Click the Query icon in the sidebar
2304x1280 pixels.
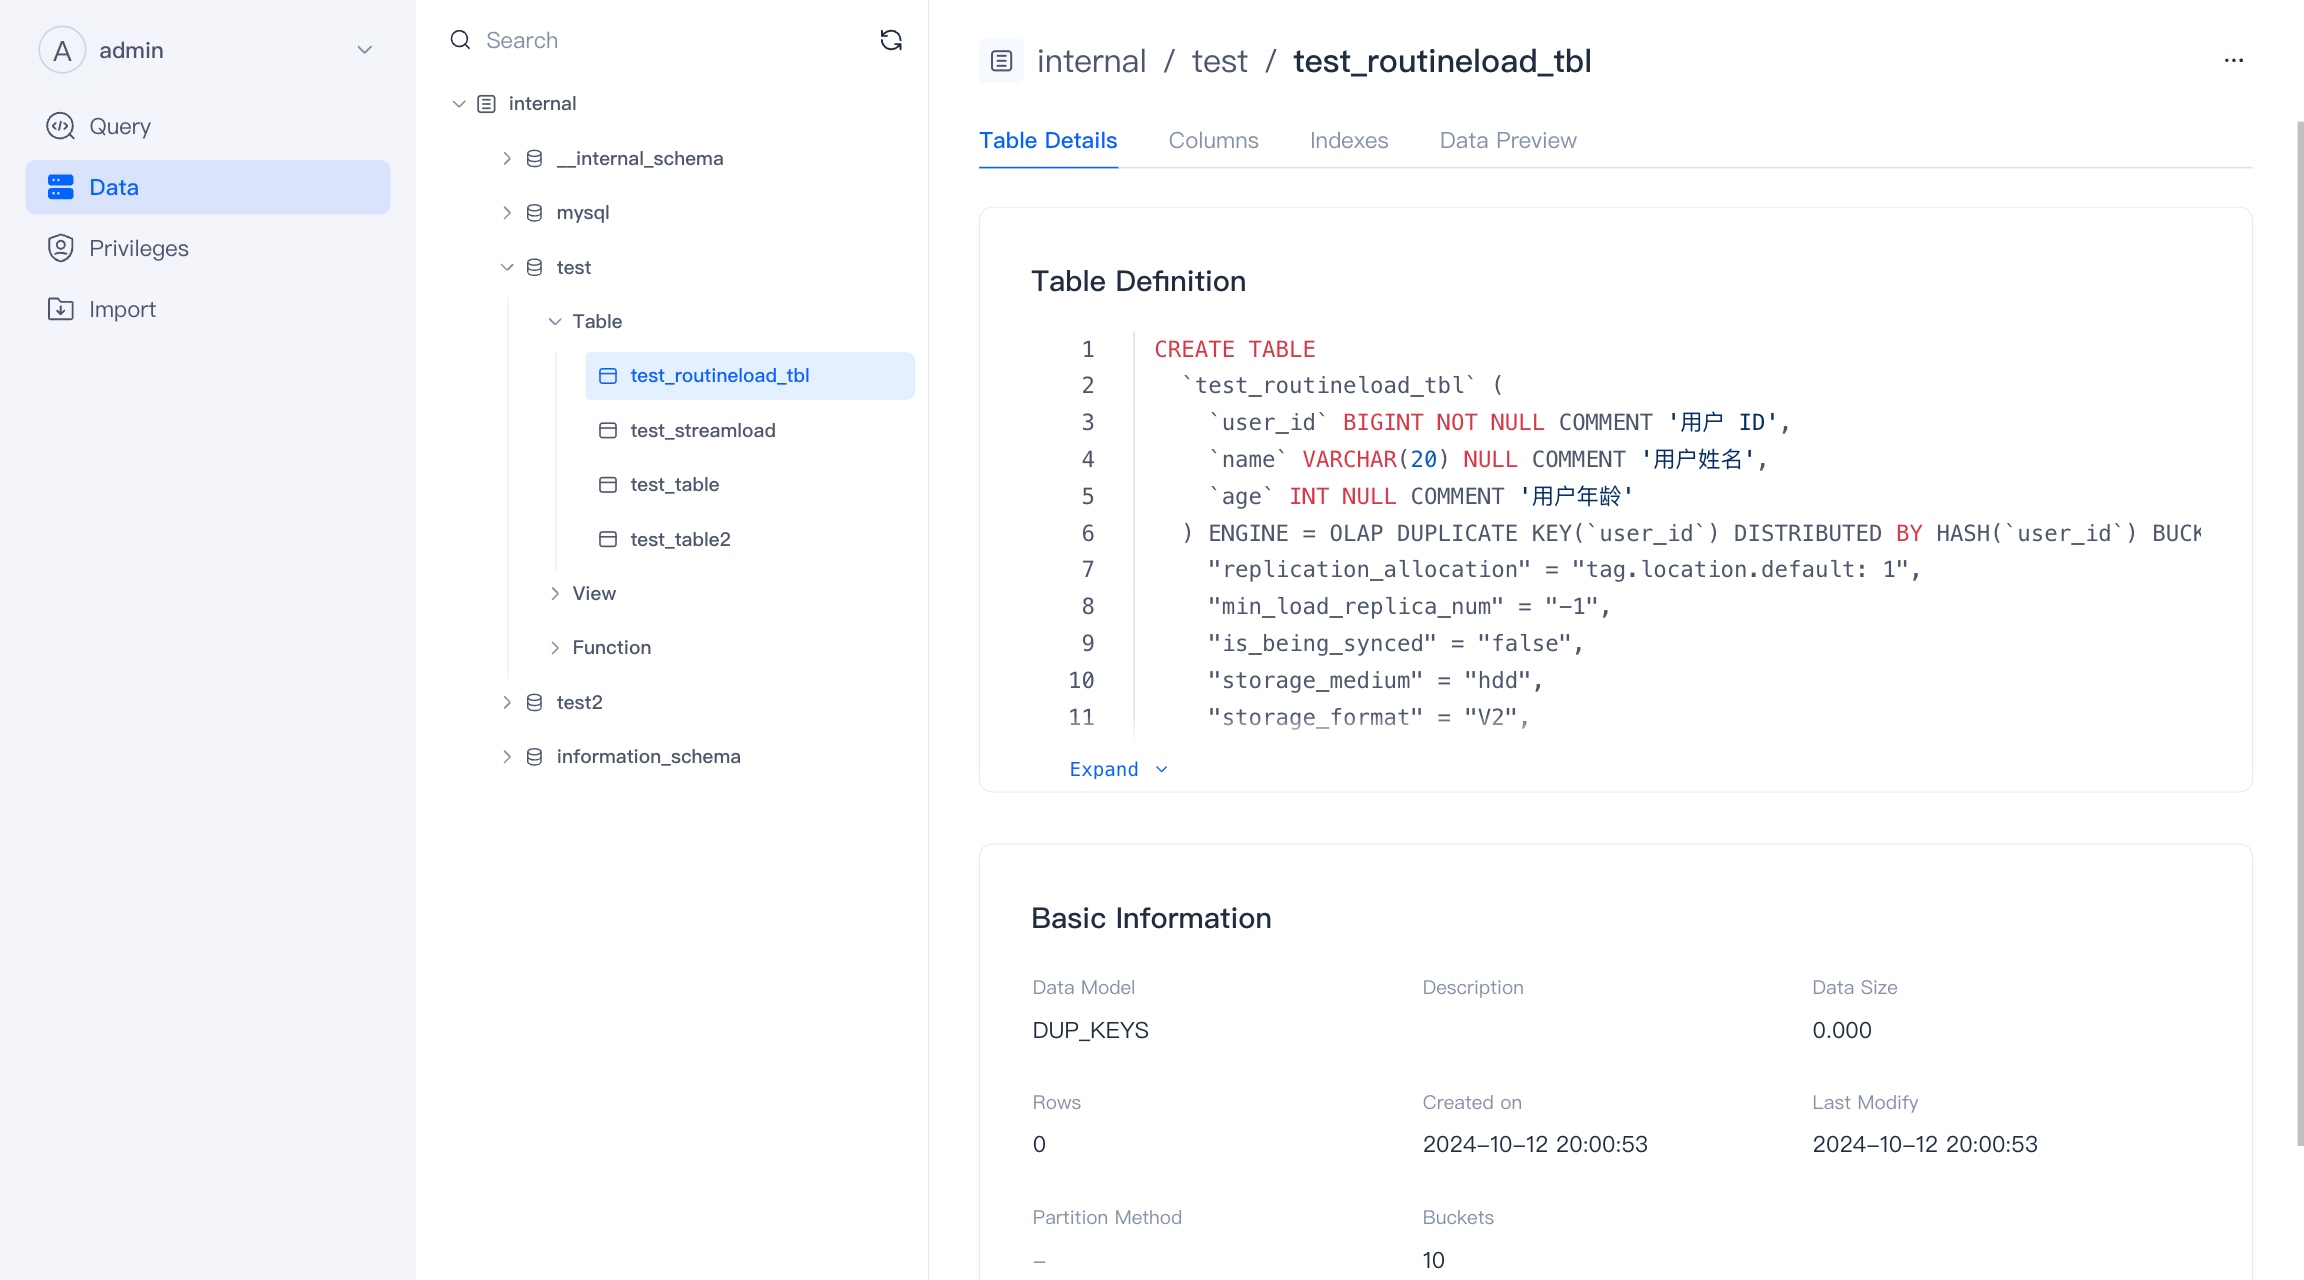(x=61, y=126)
